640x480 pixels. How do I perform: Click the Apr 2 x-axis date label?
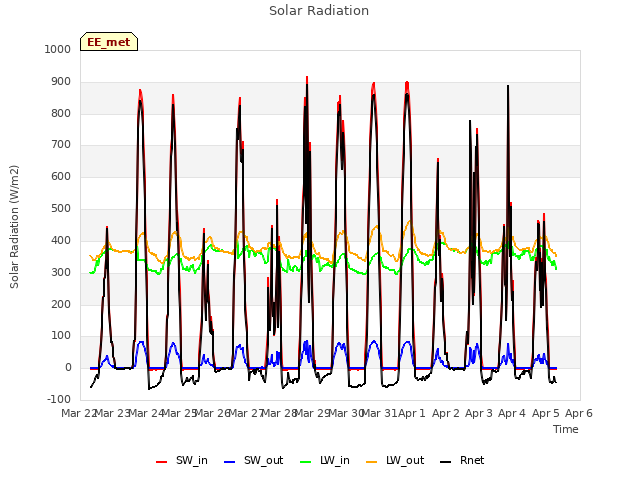[446, 413]
